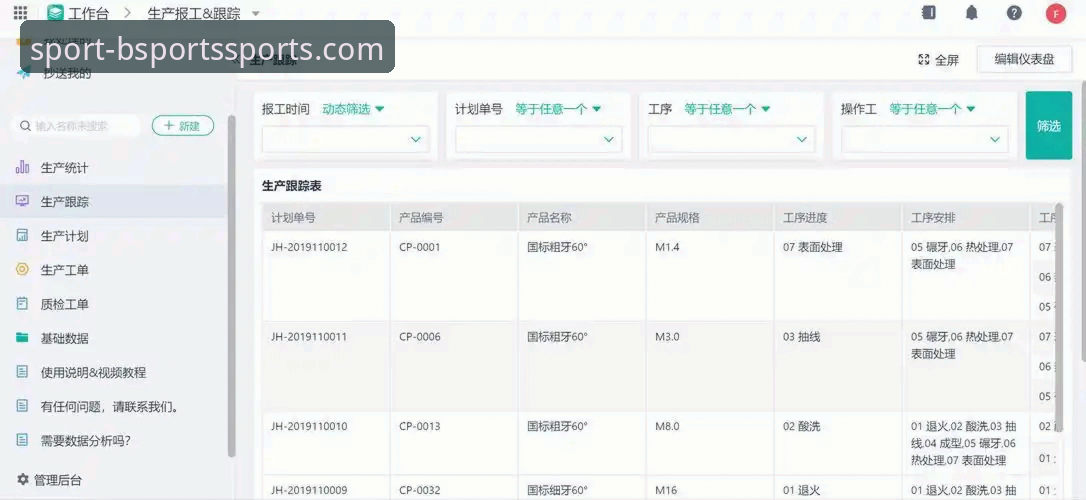Open 报工时间 动态筛选 condition dropdown
Image resolution: width=1086 pixels, height=500 pixels.
353,109
